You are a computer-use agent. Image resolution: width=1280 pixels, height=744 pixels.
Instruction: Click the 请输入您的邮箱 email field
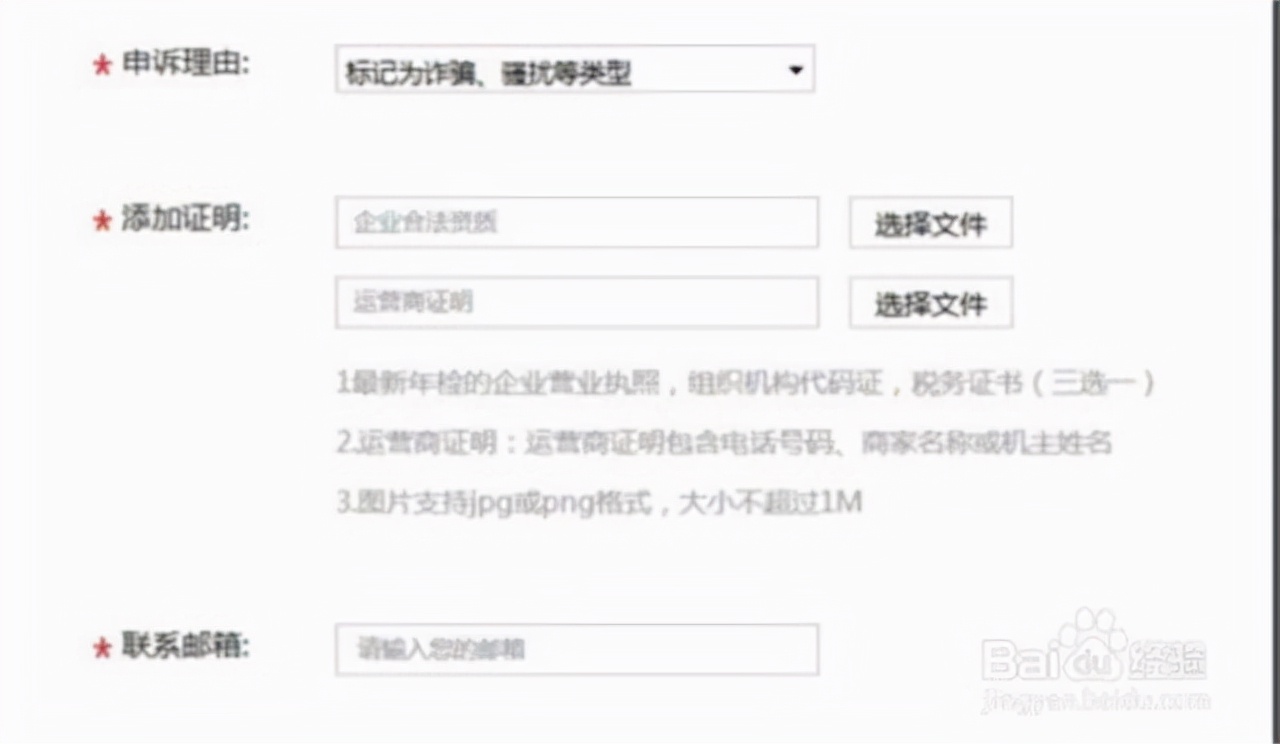click(x=577, y=649)
